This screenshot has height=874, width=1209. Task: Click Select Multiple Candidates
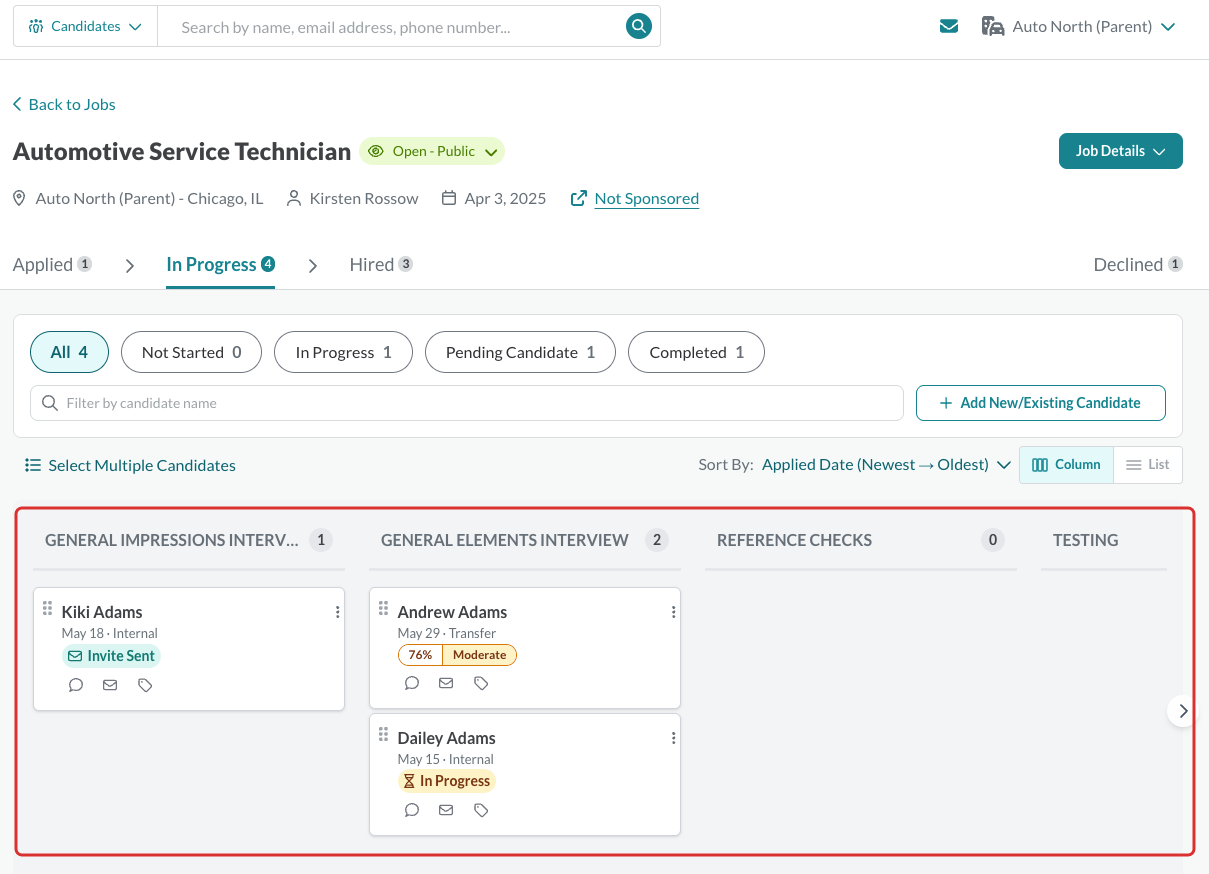[x=131, y=465]
